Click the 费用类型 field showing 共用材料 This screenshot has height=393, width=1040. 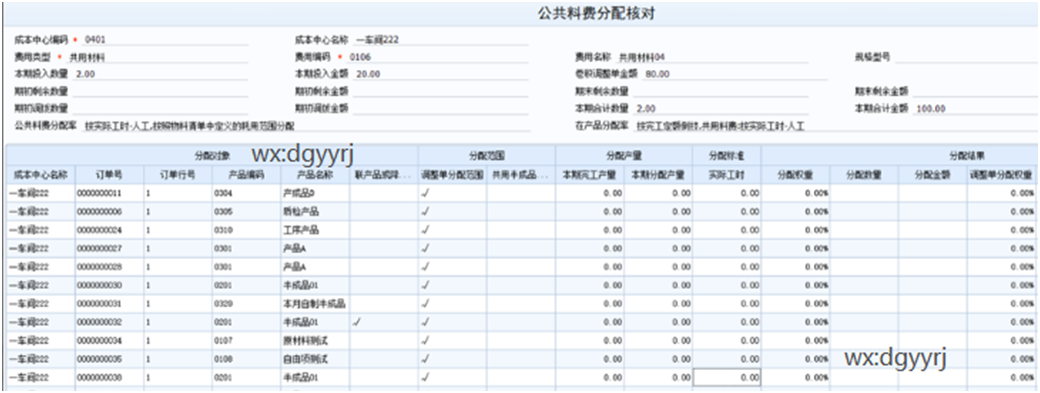(157, 57)
